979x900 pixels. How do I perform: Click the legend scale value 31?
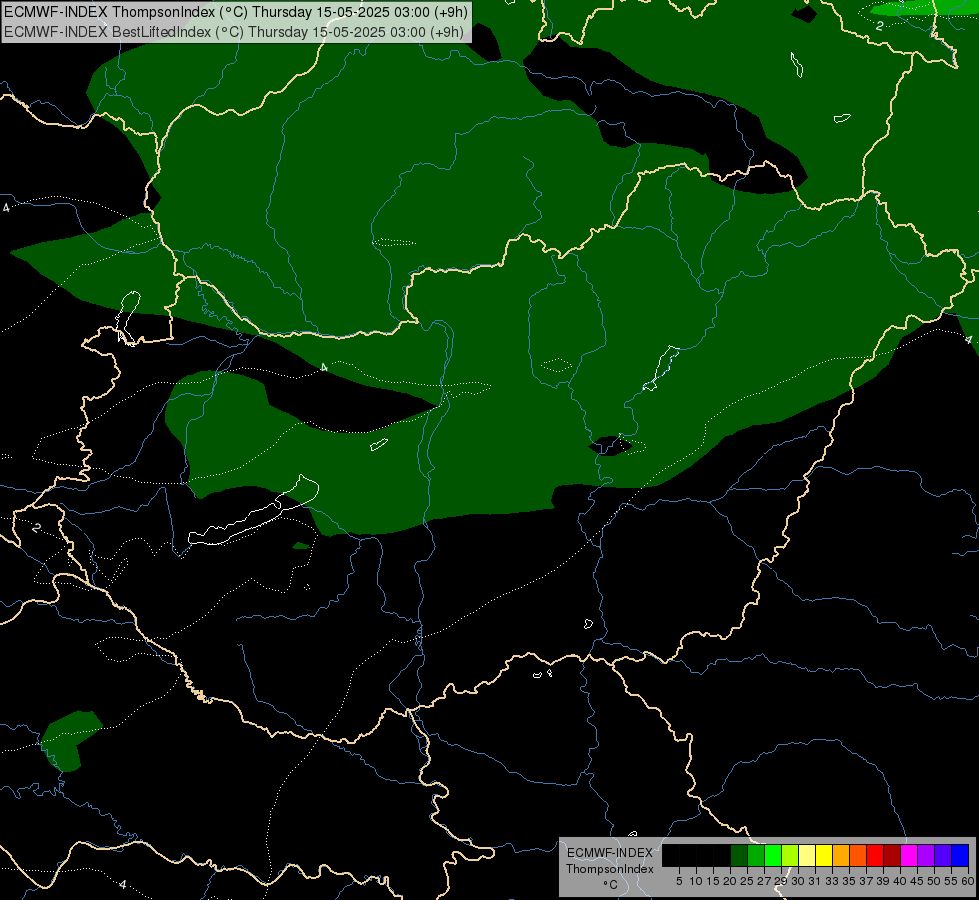[x=815, y=881]
